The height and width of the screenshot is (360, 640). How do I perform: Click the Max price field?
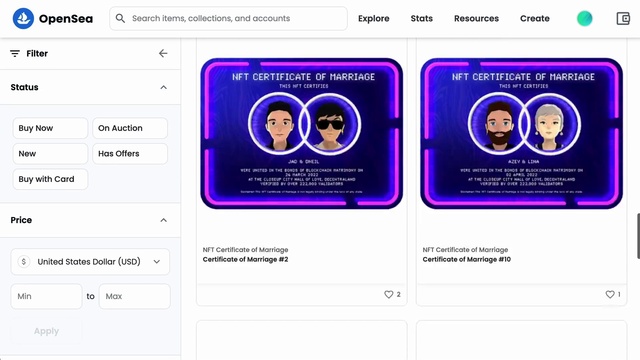pos(134,296)
